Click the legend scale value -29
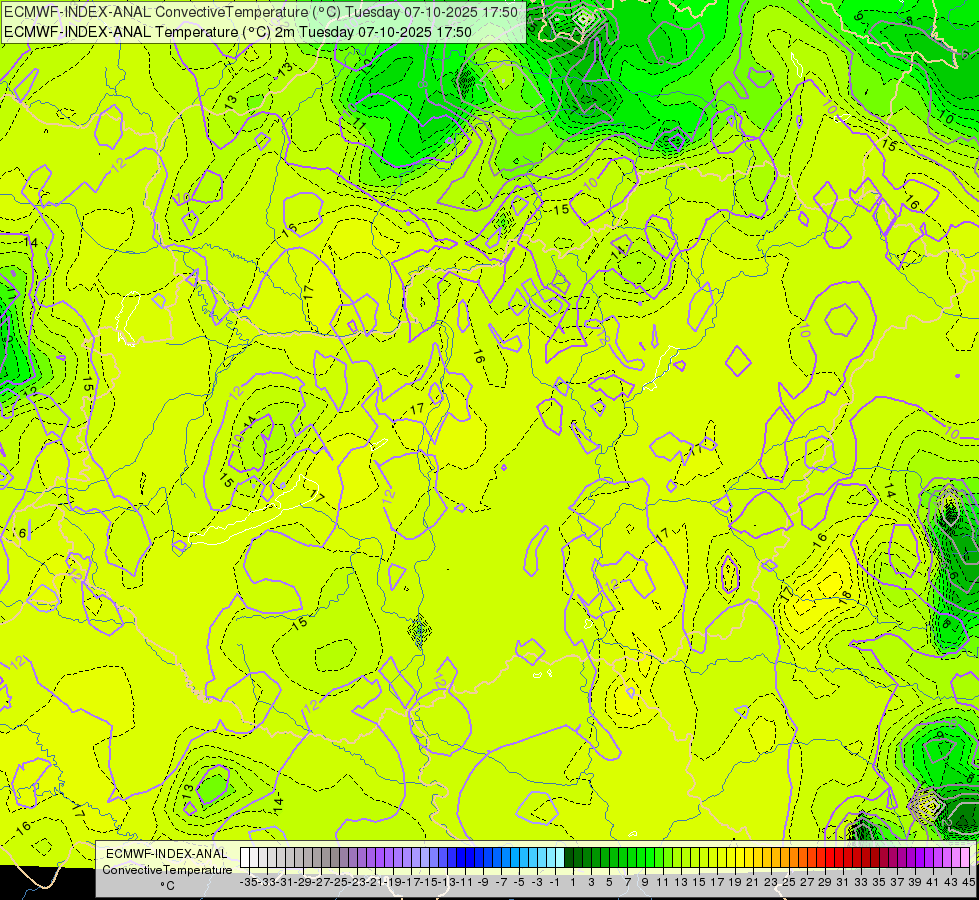Screen dimensions: 979x900 [x=303, y=883]
